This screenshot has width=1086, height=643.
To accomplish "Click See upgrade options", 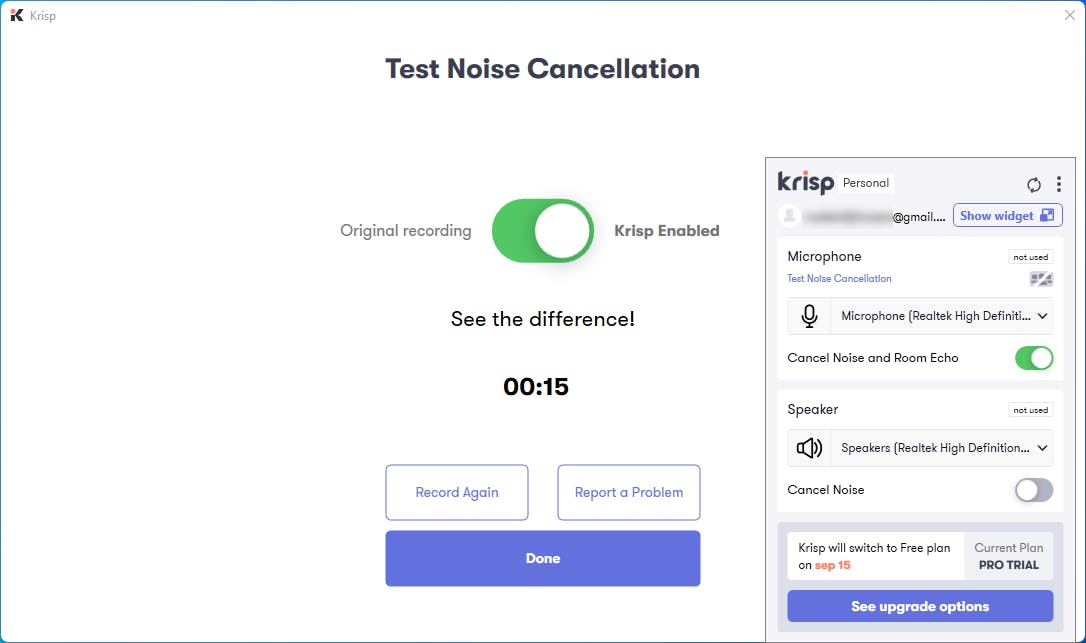I will click(920, 606).
